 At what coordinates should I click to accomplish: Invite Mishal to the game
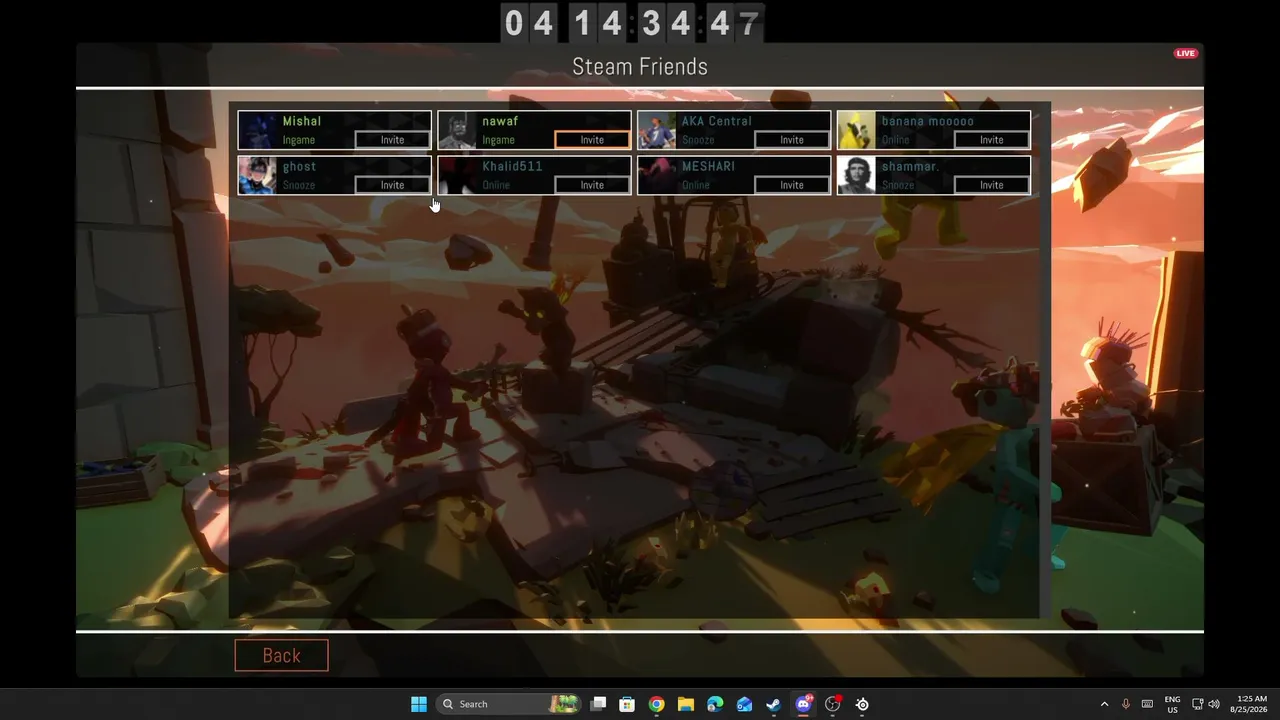tap(392, 140)
